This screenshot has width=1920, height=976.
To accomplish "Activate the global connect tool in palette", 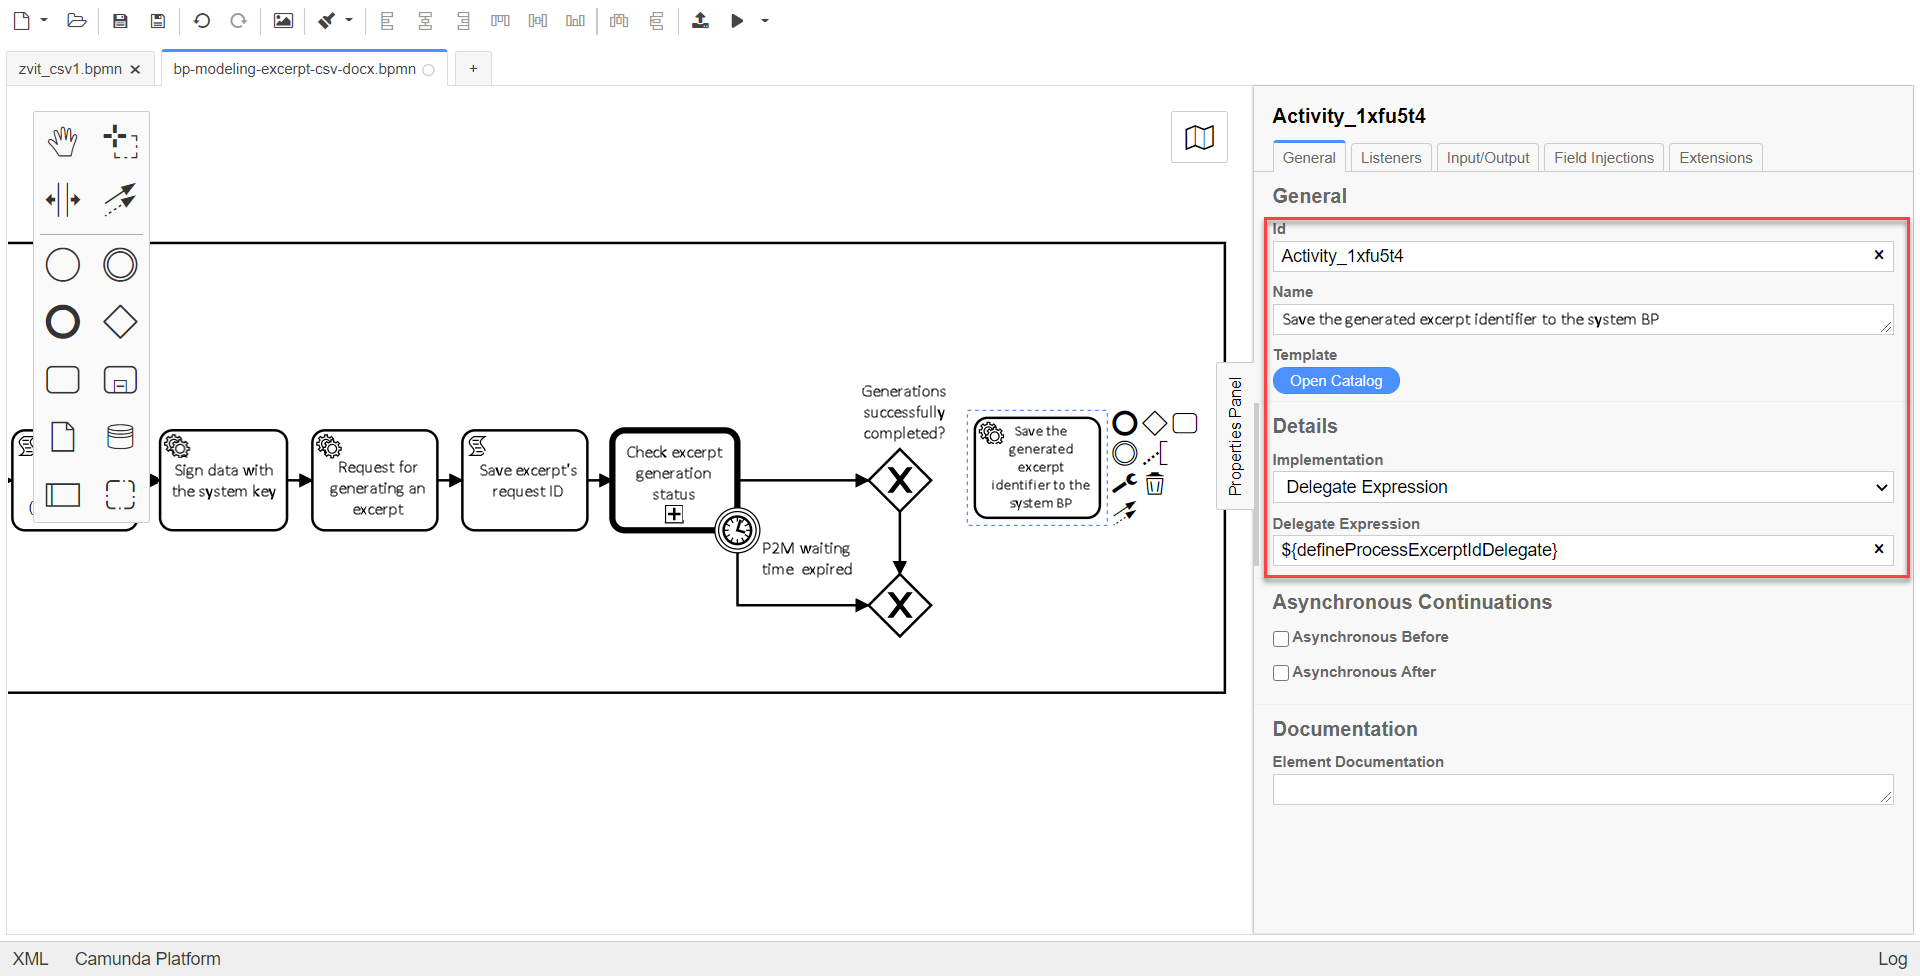I will 120,199.
